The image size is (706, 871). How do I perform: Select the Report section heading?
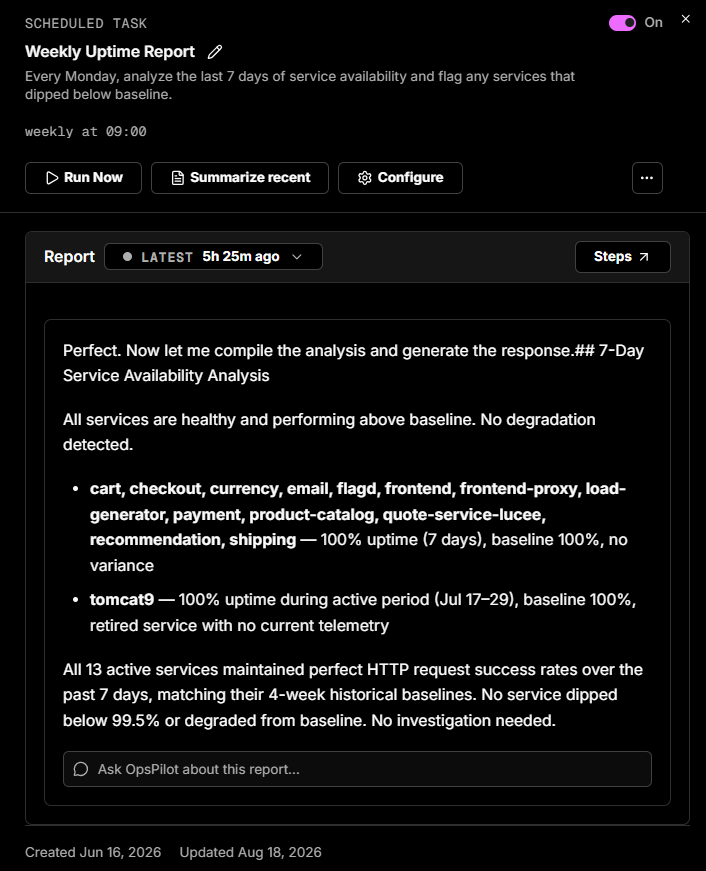coord(69,257)
